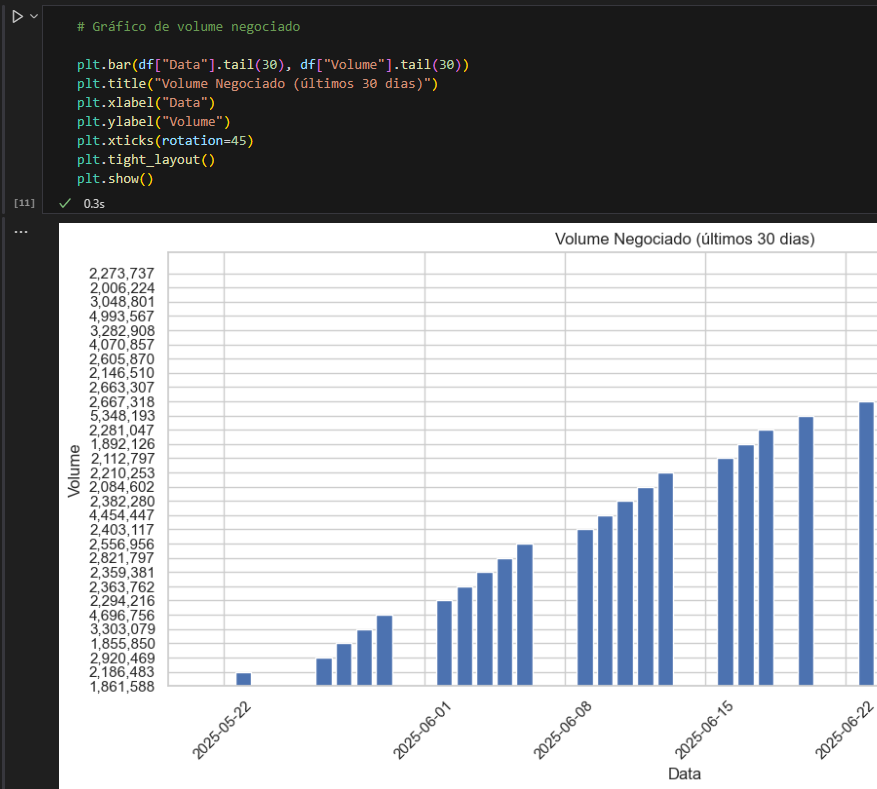Viewport: 877px width, 789px height.
Task: Click the y tick value 5,348,193
Action: click(x=122, y=416)
